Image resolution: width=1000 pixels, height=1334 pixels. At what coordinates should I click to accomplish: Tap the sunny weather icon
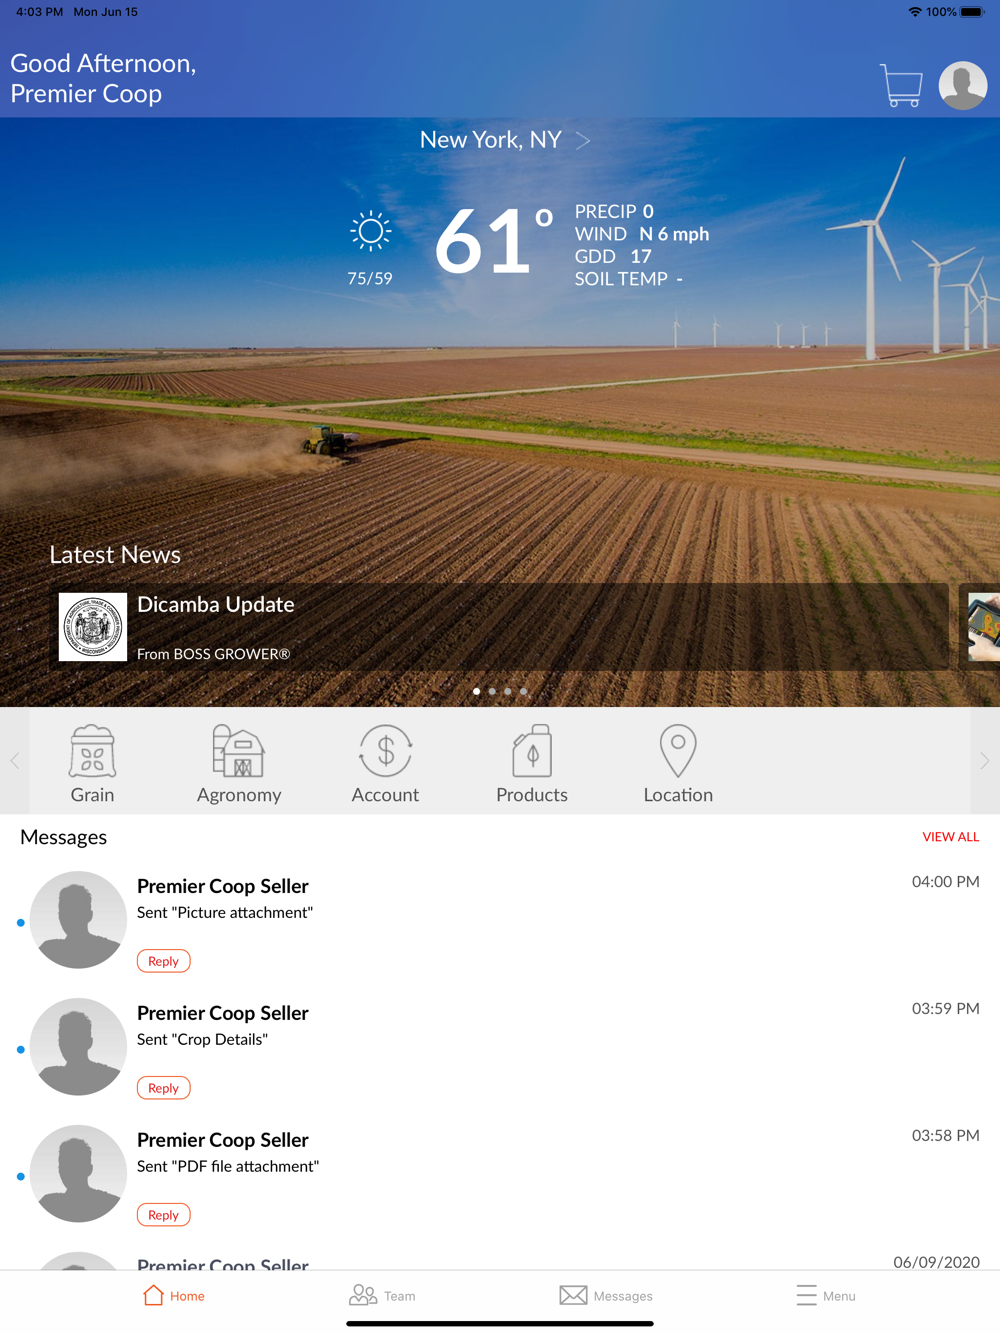point(370,231)
